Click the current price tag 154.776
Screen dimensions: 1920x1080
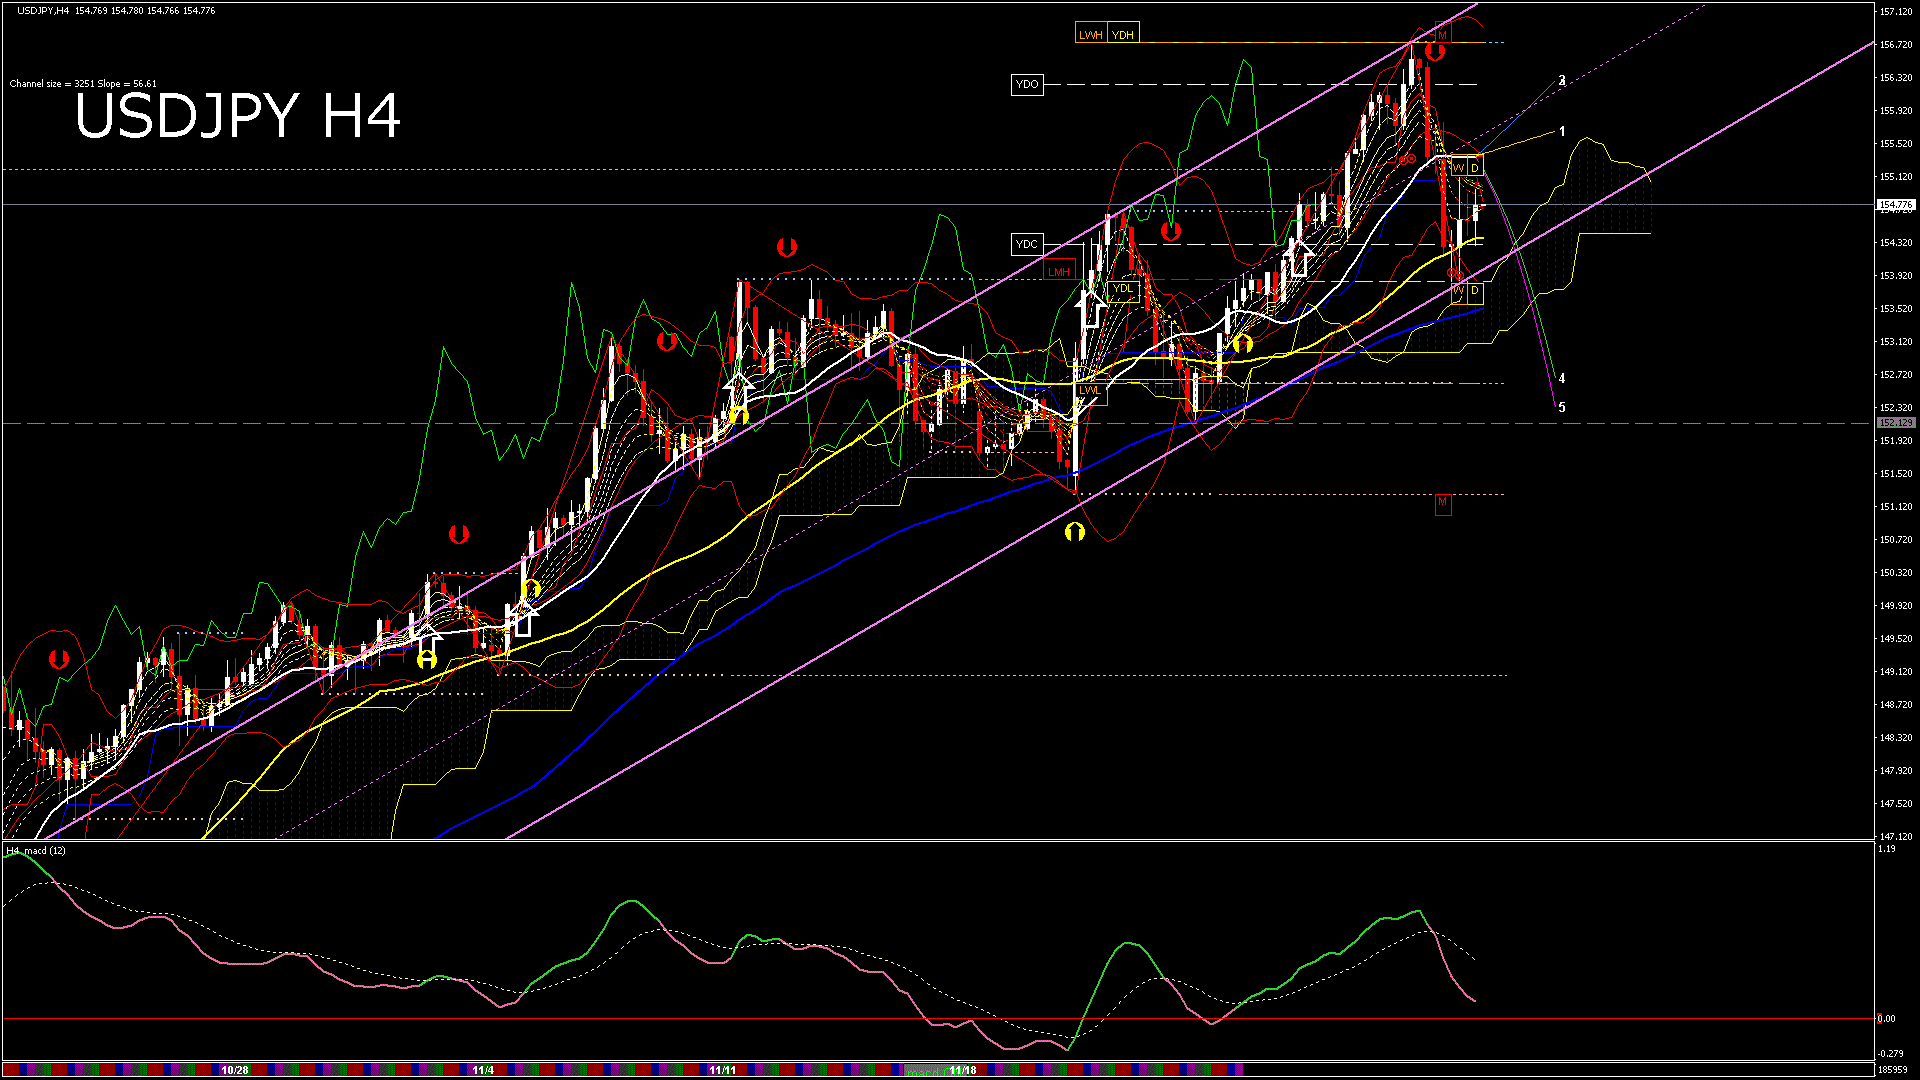pyautogui.click(x=1895, y=205)
